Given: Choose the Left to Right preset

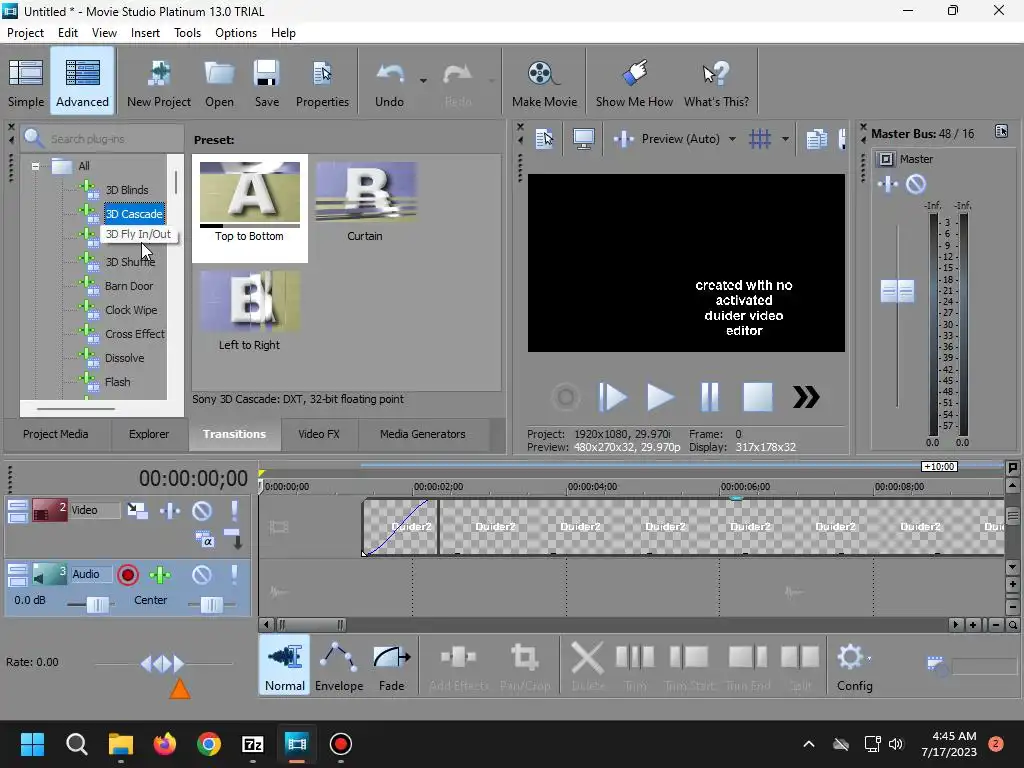Looking at the screenshot, I should pos(249,311).
